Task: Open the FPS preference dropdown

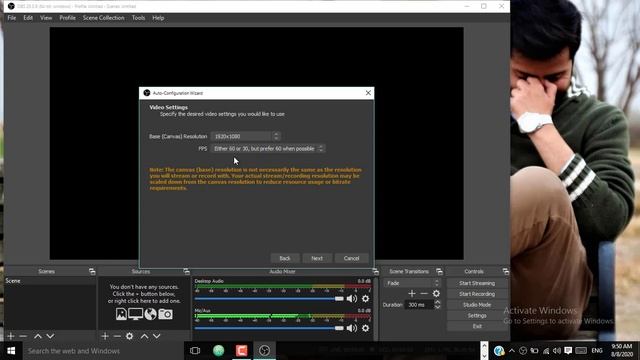Action: [268, 149]
